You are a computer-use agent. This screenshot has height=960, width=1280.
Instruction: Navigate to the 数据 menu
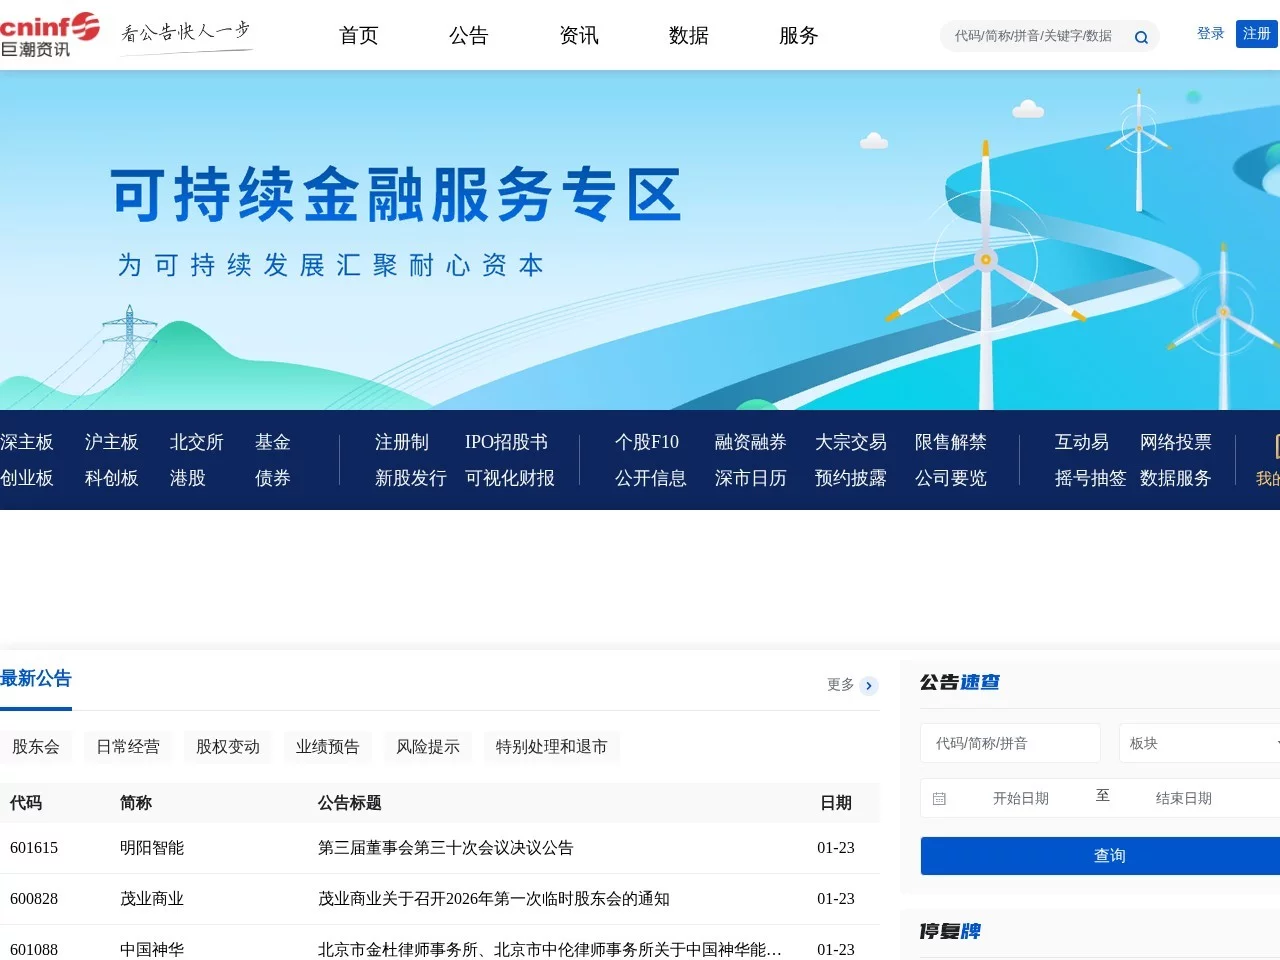coord(689,36)
